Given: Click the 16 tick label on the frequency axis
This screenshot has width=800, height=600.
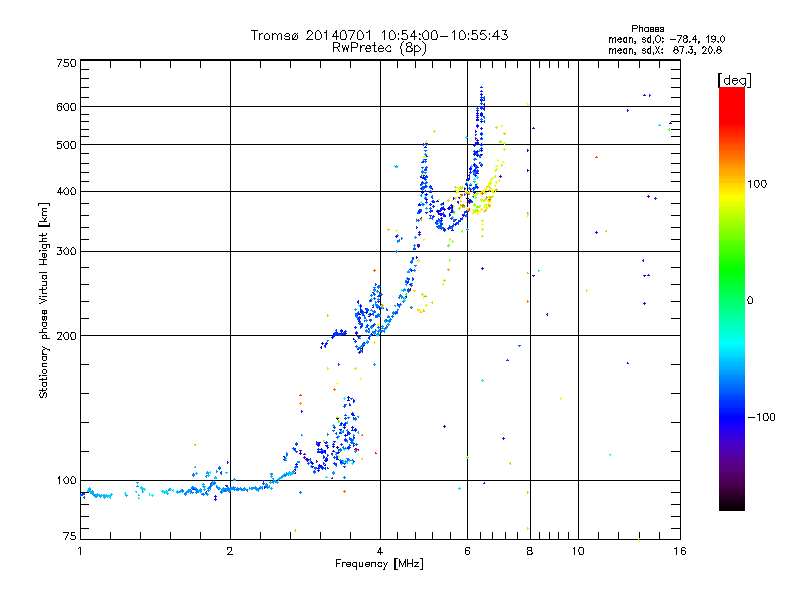Looking at the screenshot, I should (678, 552).
